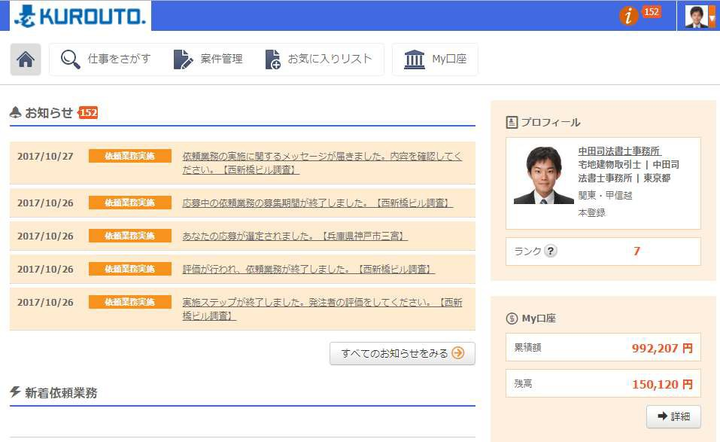Open the あなたの応募が選定されました notice link

coord(295,236)
